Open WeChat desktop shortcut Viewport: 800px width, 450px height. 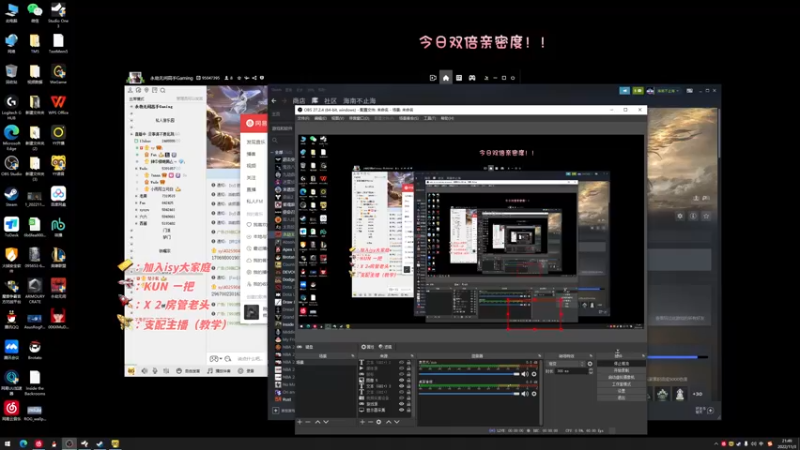35,13
